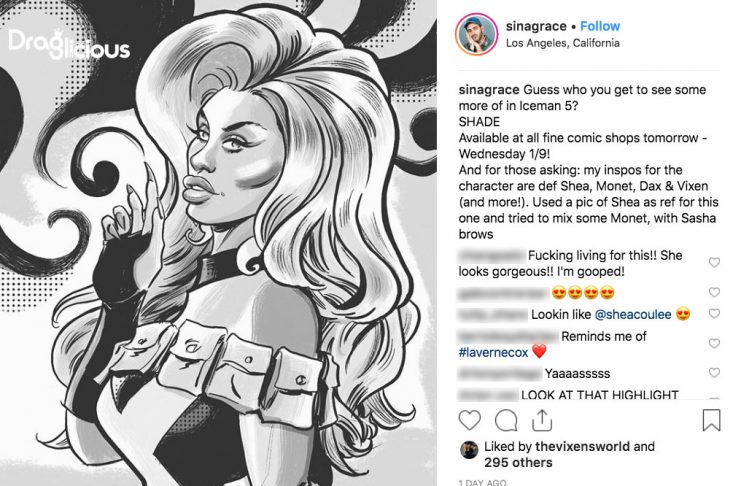Open the #lavernecox hashtag

click(493, 352)
